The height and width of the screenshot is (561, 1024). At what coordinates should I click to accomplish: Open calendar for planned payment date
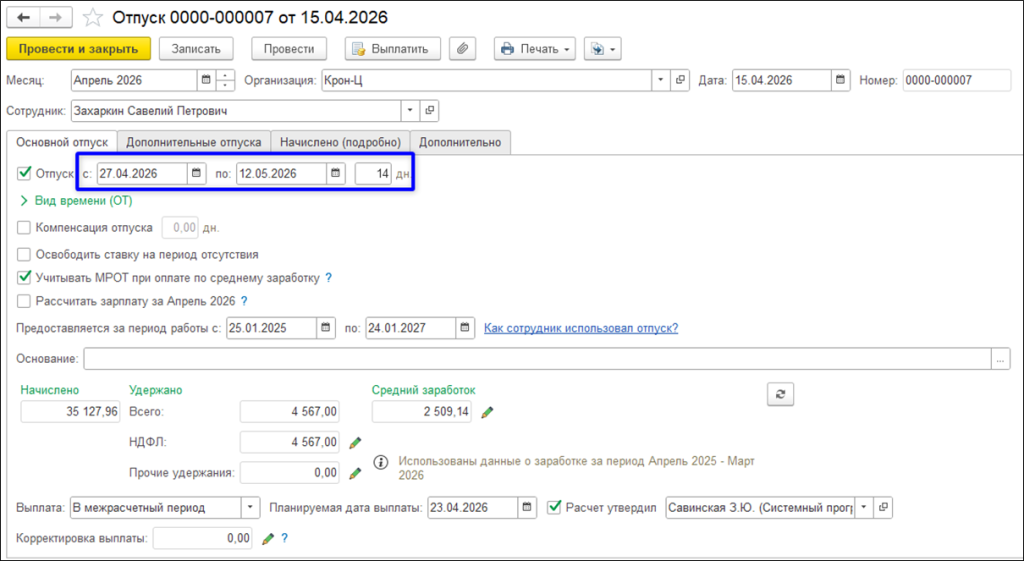click(x=527, y=507)
